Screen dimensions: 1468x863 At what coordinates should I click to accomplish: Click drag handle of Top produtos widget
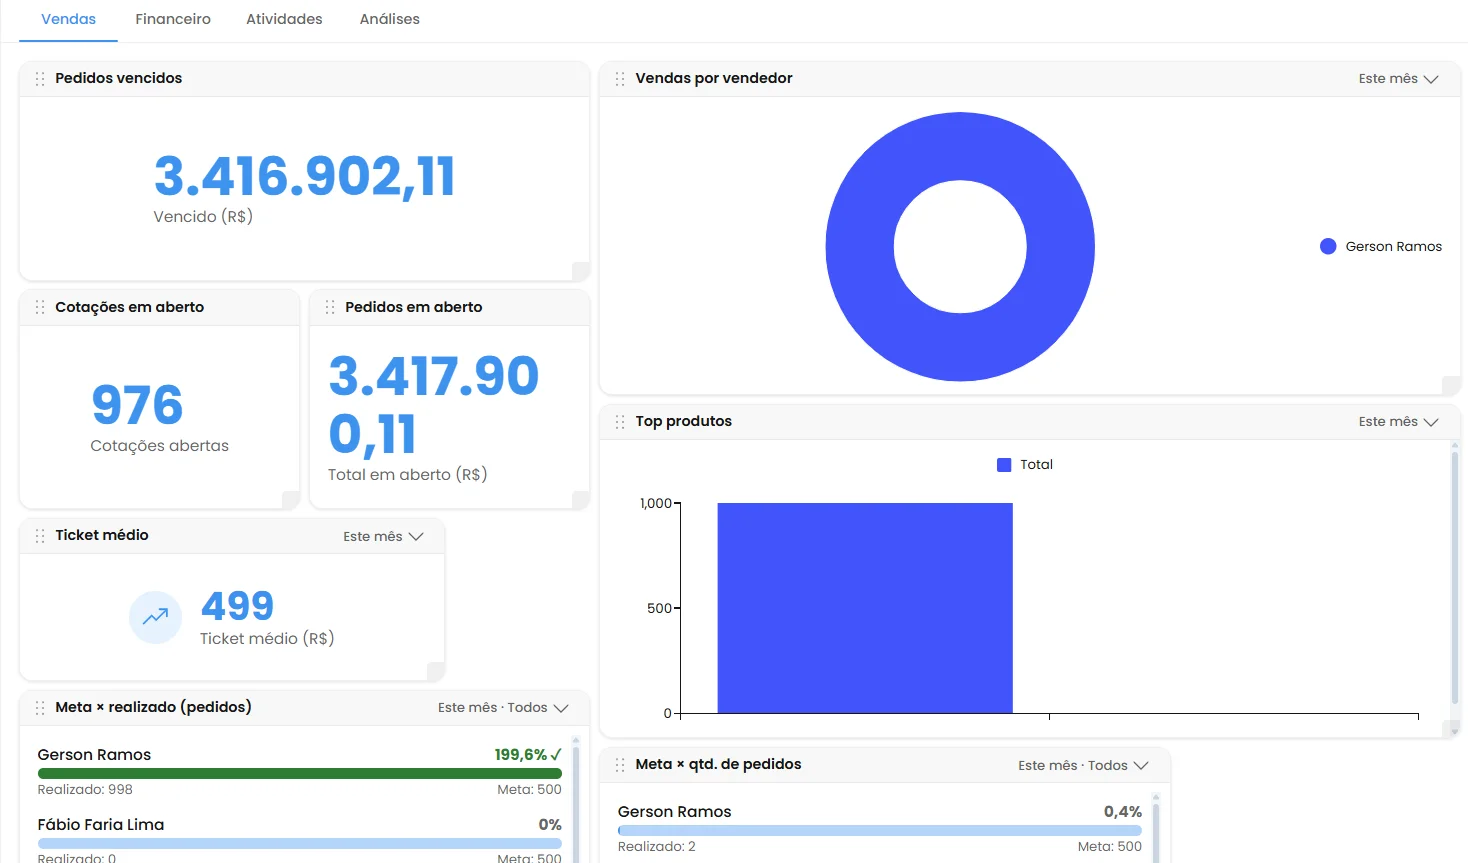point(620,422)
